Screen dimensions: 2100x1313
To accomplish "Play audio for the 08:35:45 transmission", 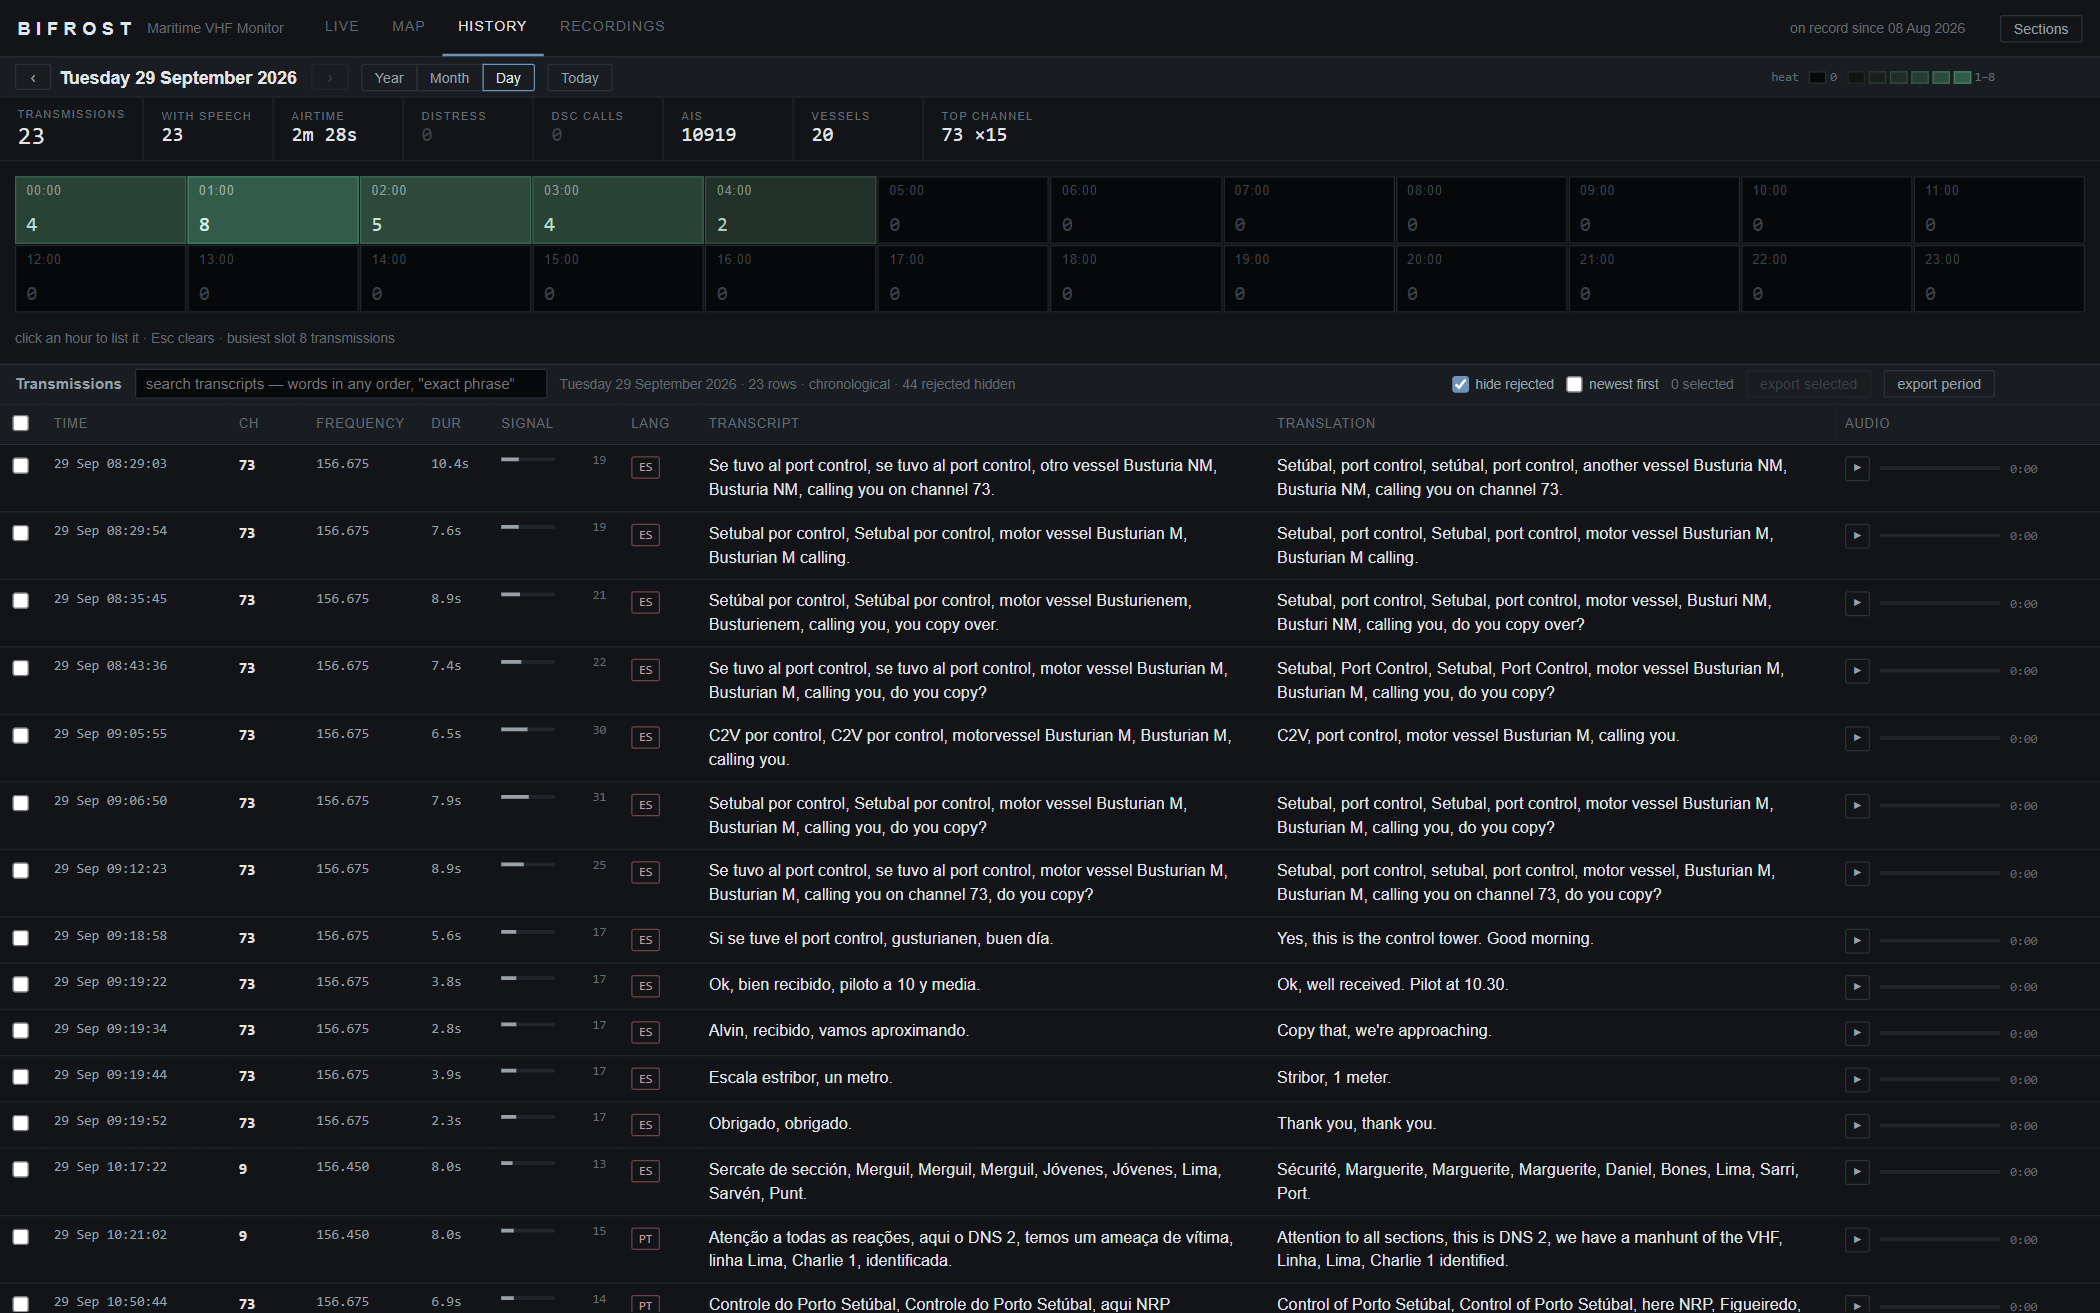I will [x=1857, y=603].
